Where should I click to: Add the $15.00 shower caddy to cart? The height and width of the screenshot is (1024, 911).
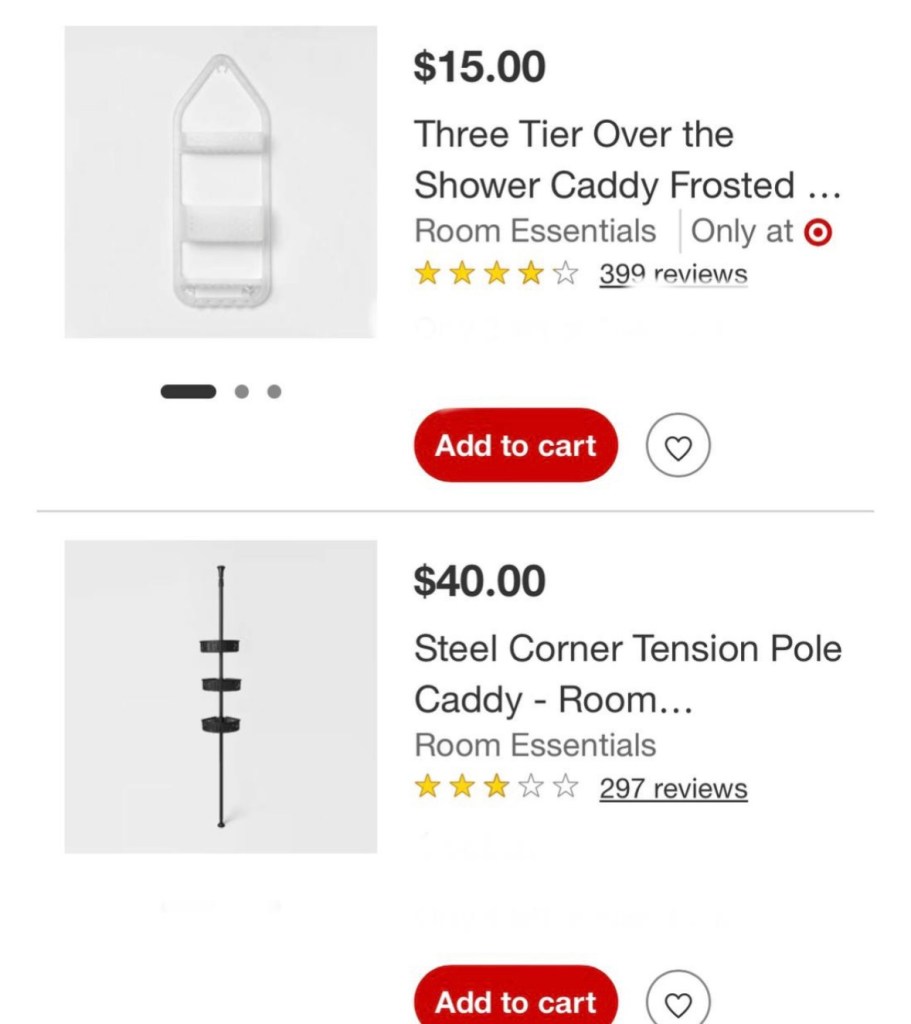(516, 446)
